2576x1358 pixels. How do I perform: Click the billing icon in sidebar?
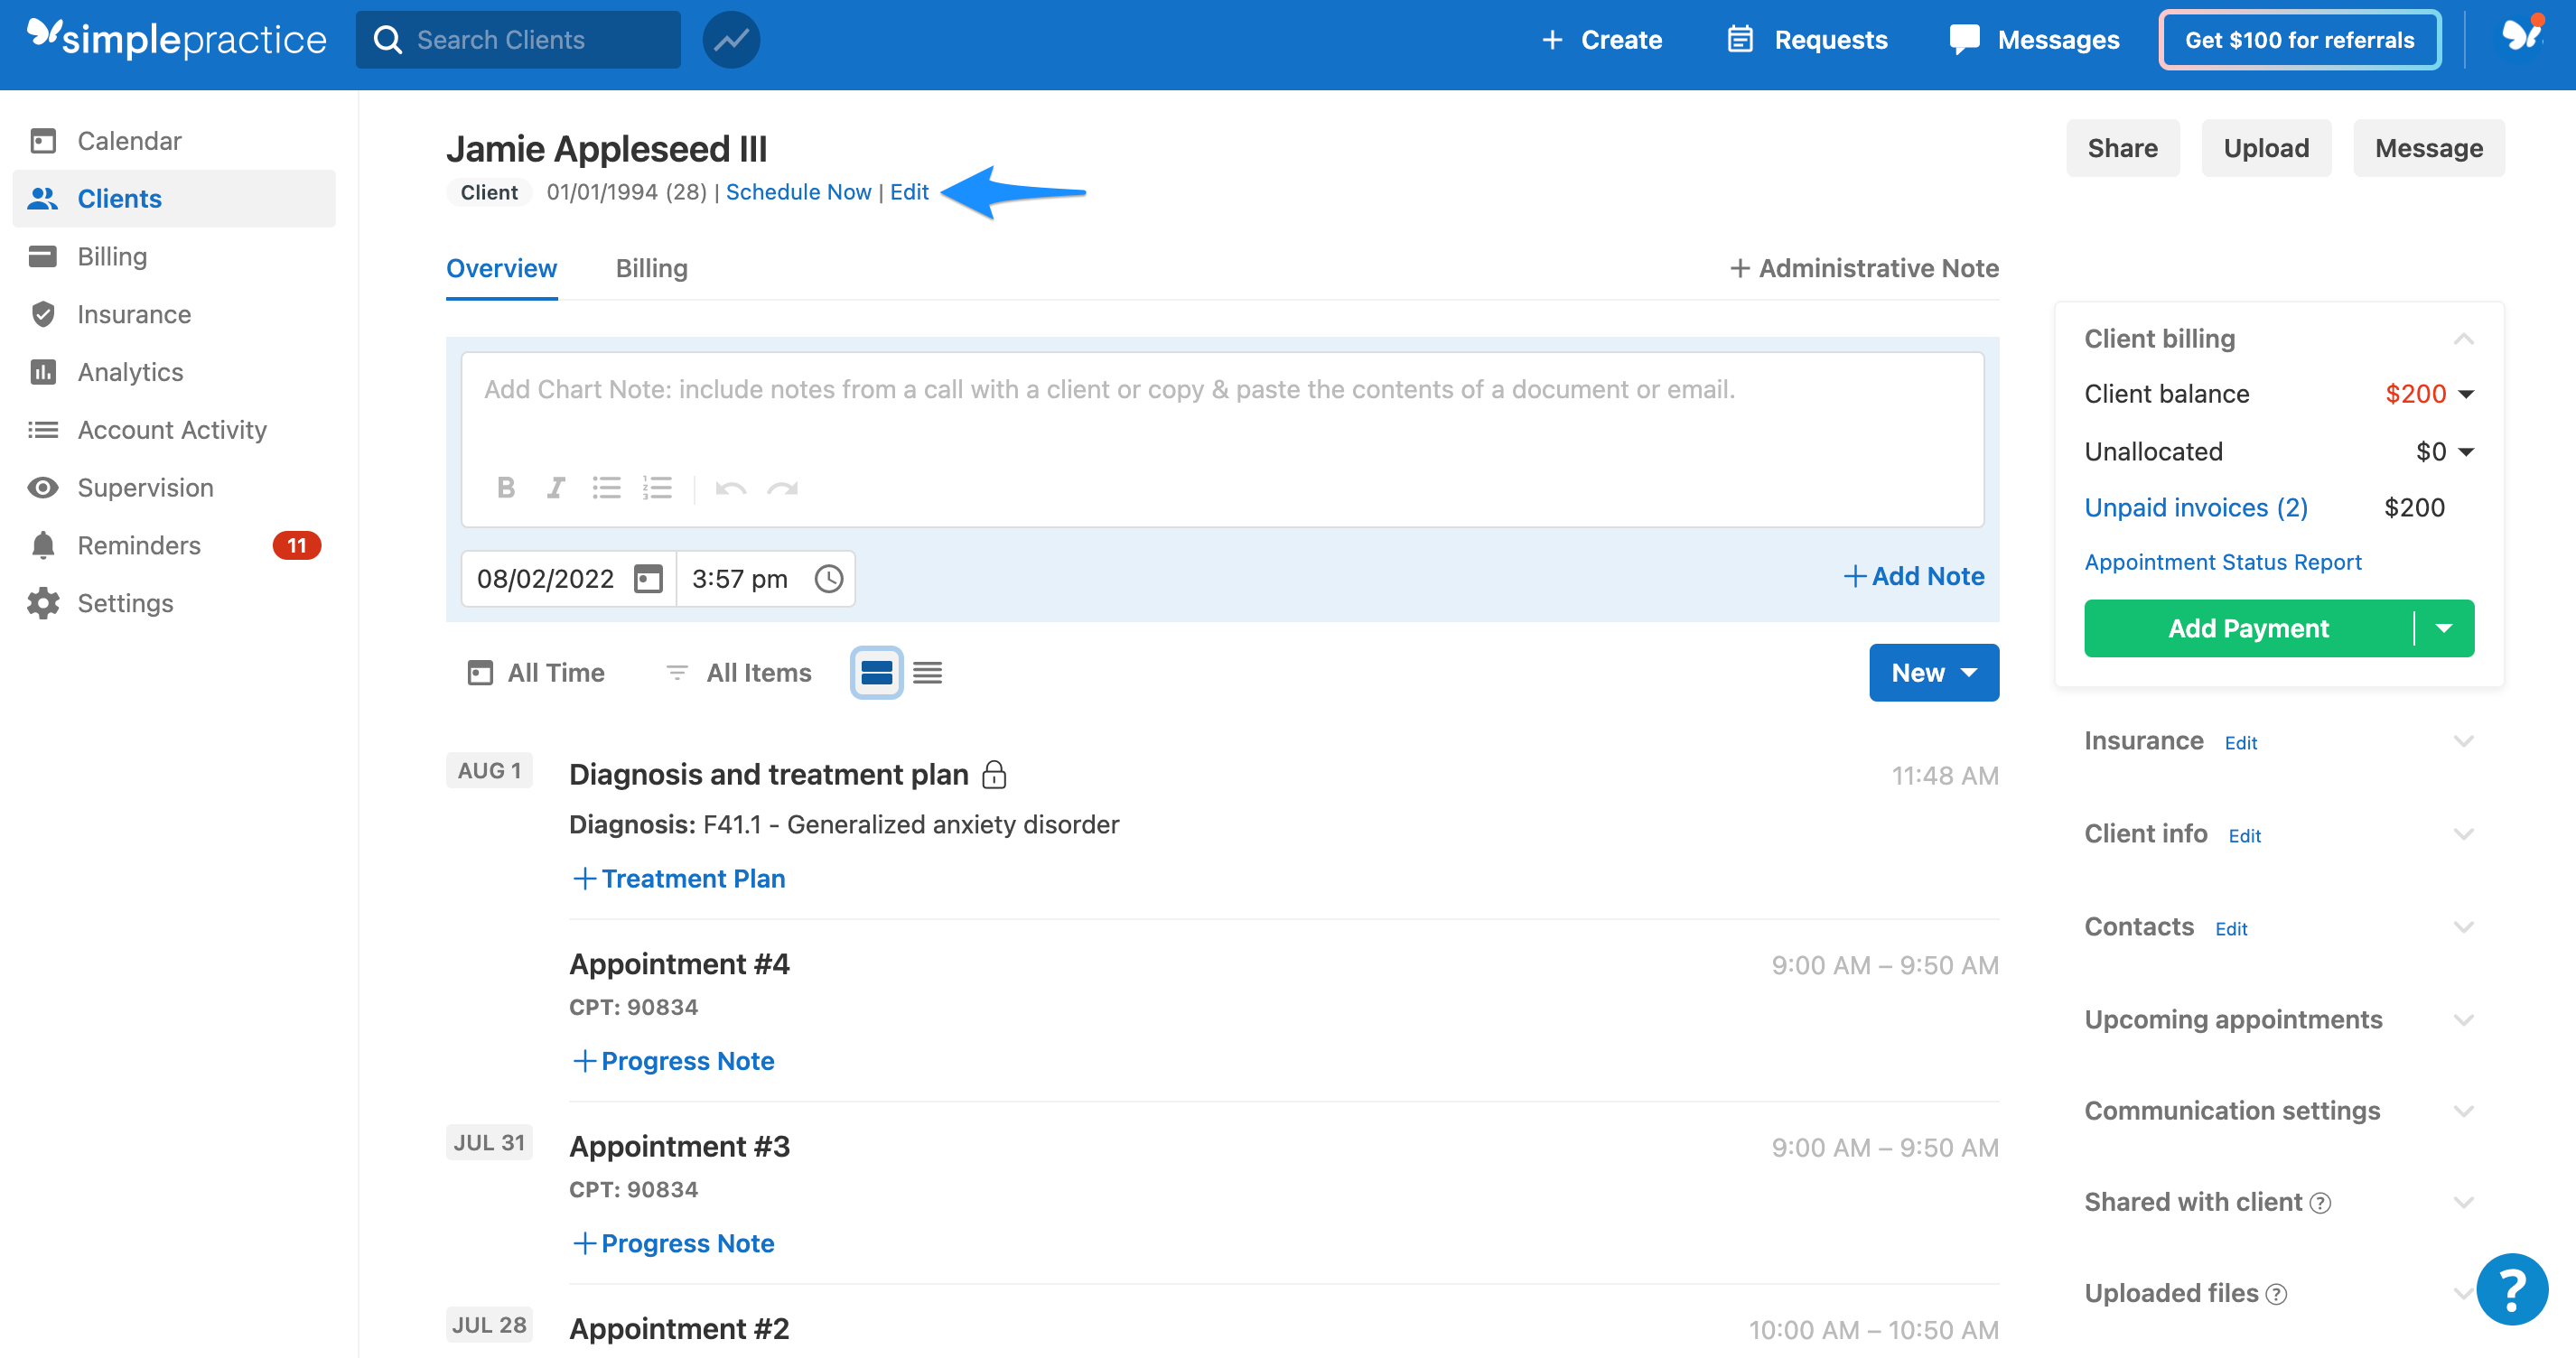(x=42, y=256)
